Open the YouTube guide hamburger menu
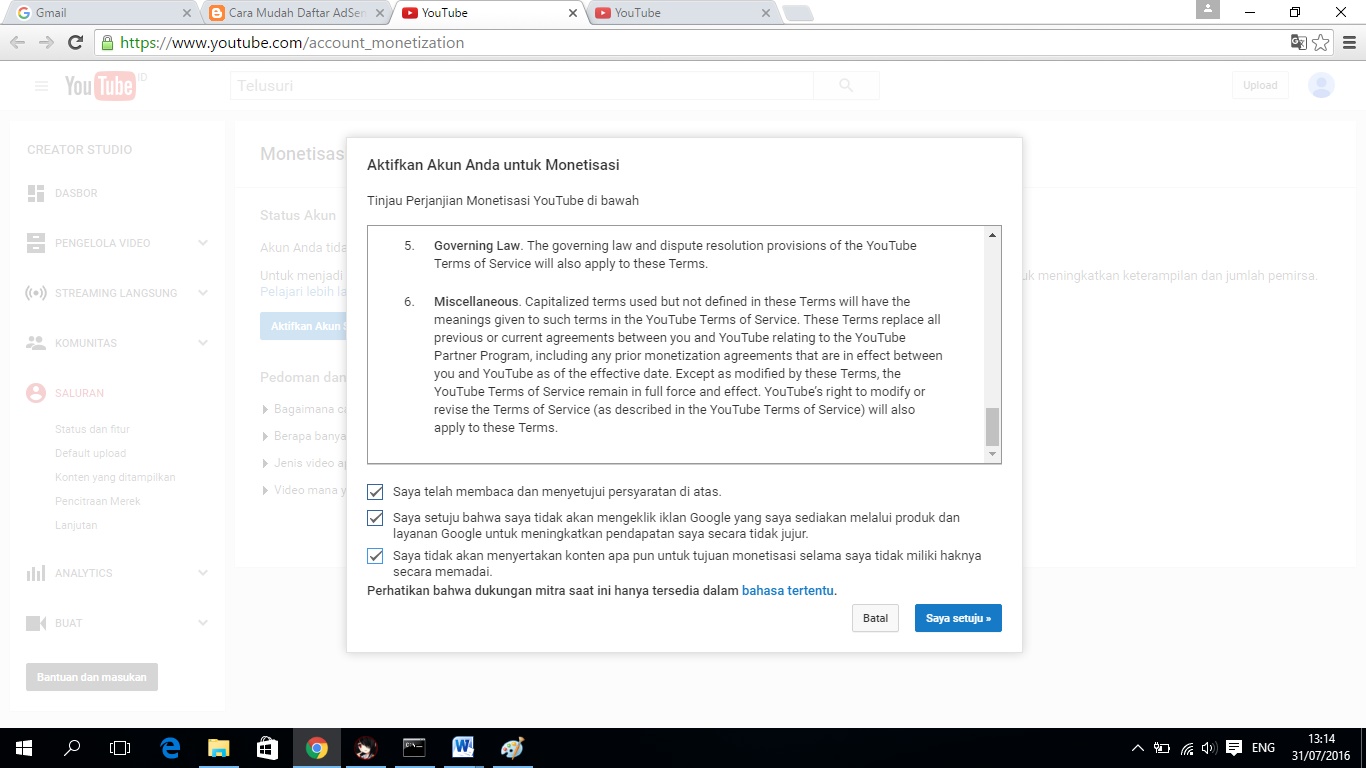This screenshot has width=1366, height=768. pyautogui.click(x=41, y=86)
